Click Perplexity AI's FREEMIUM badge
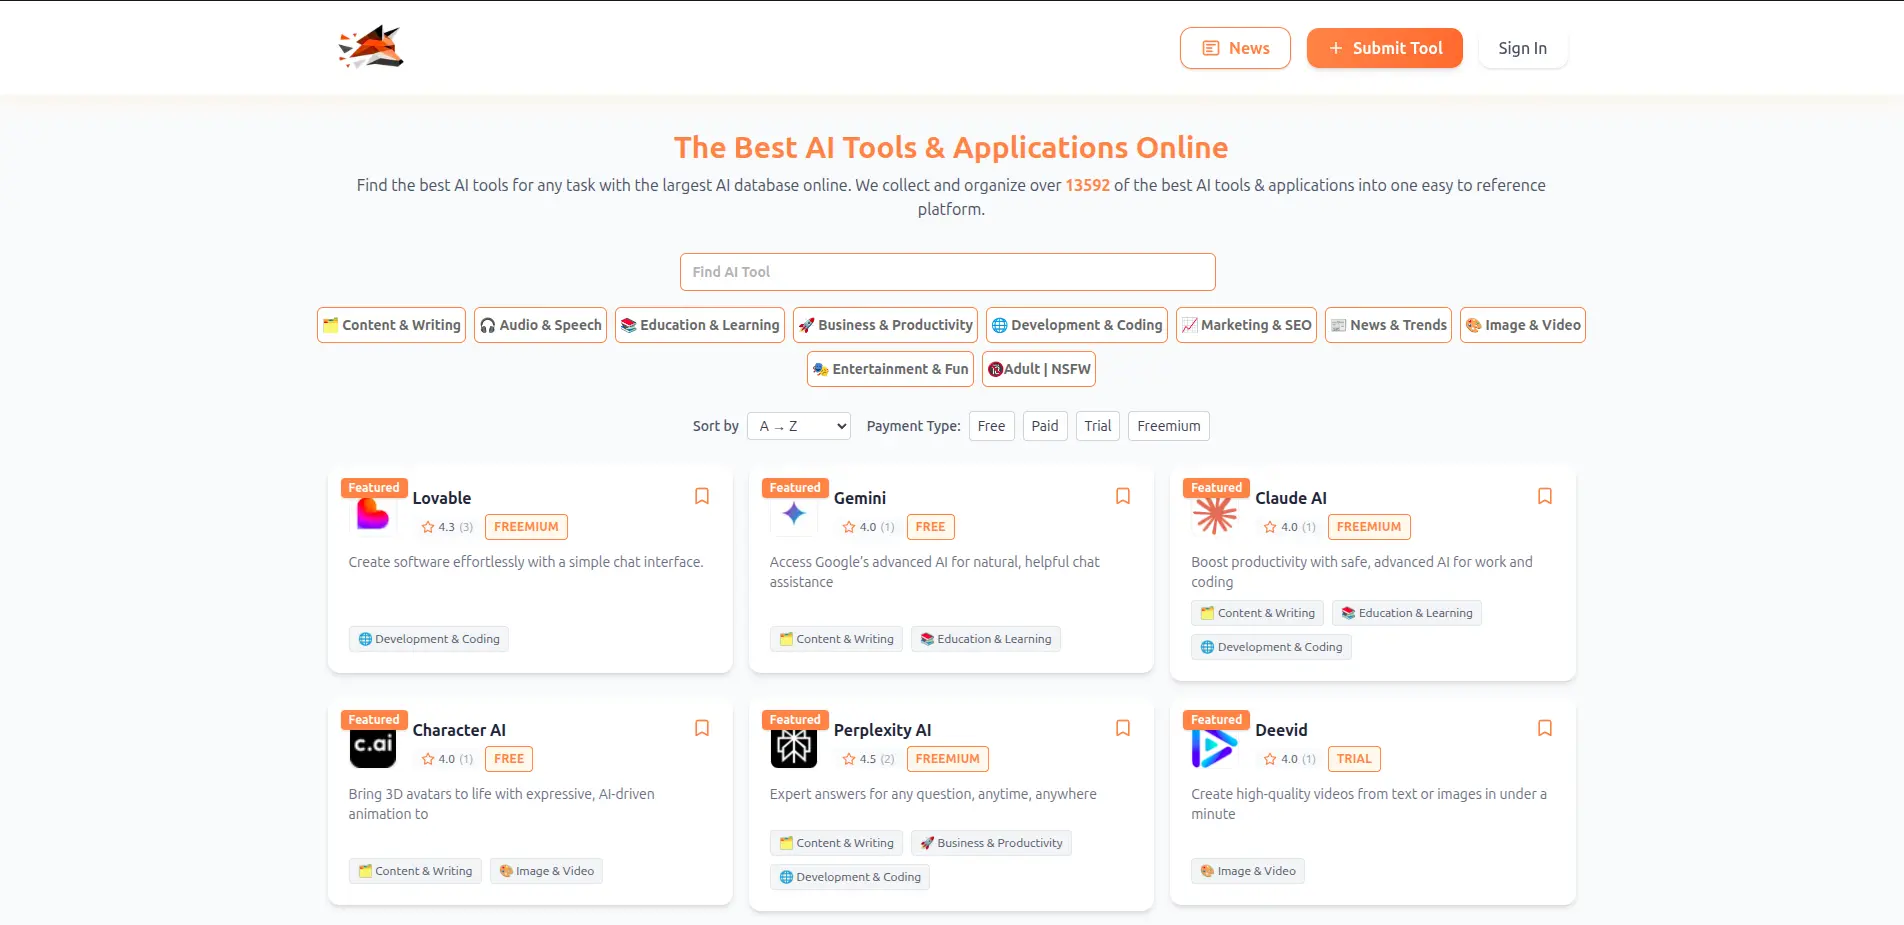The image size is (1904, 925). tap(947, 759)
